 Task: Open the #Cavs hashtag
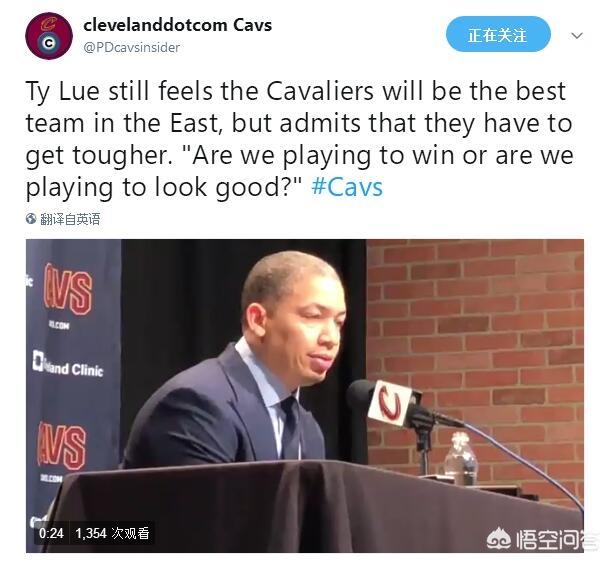coord(347,187)
